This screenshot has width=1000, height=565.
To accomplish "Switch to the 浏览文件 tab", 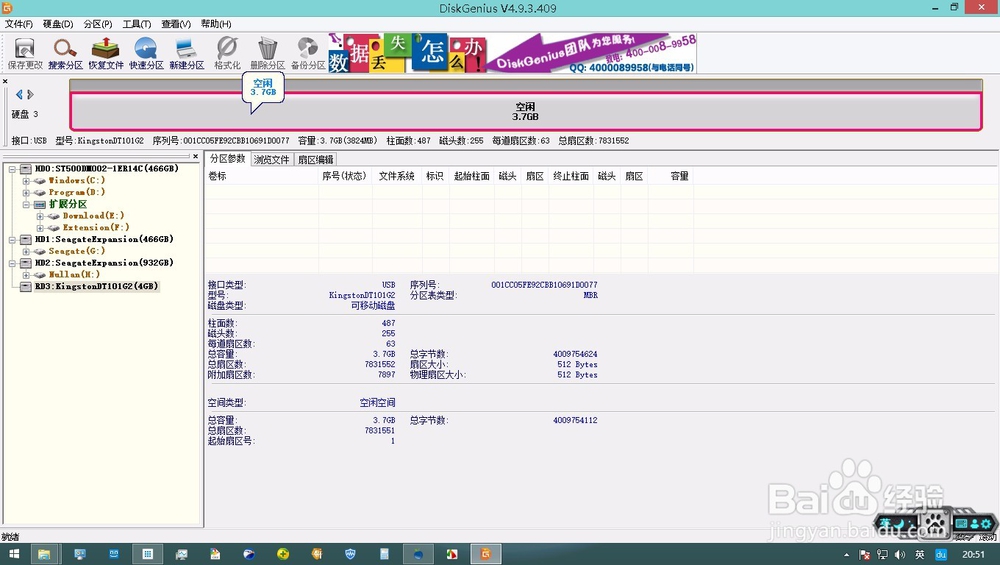I will point(272,159).
